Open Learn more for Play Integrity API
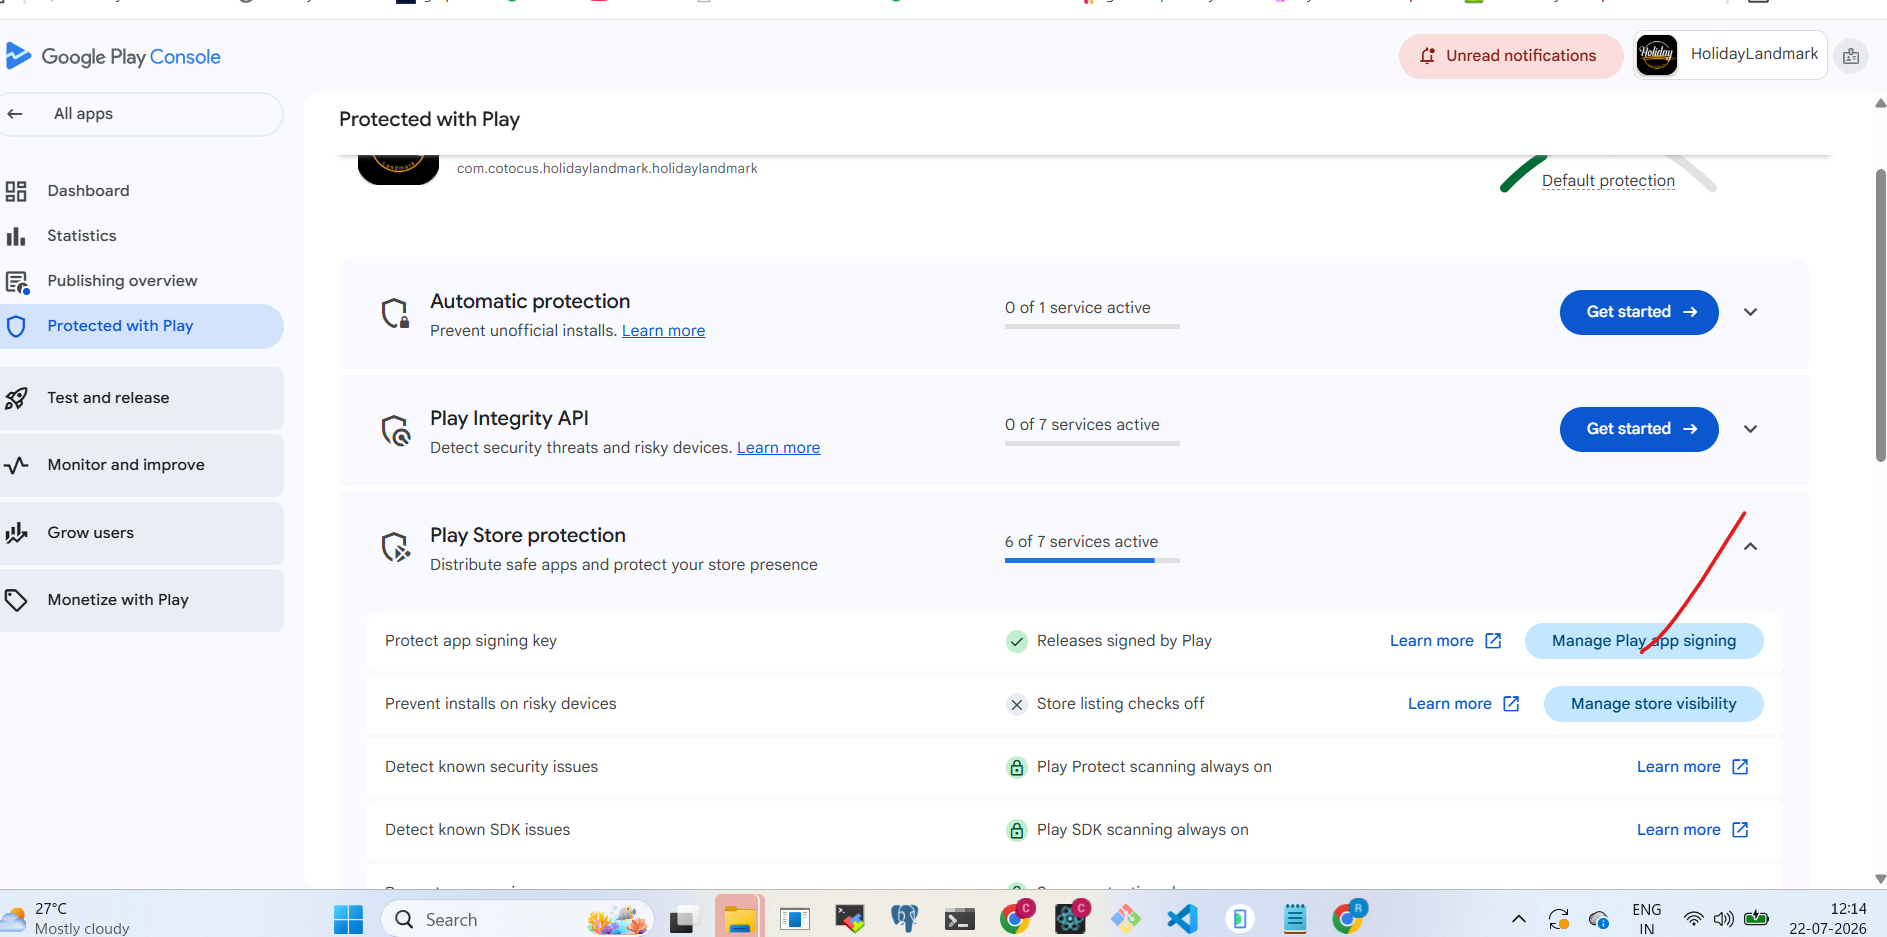1887x937 pixels. pyautogui.click(x=778, y=448)
